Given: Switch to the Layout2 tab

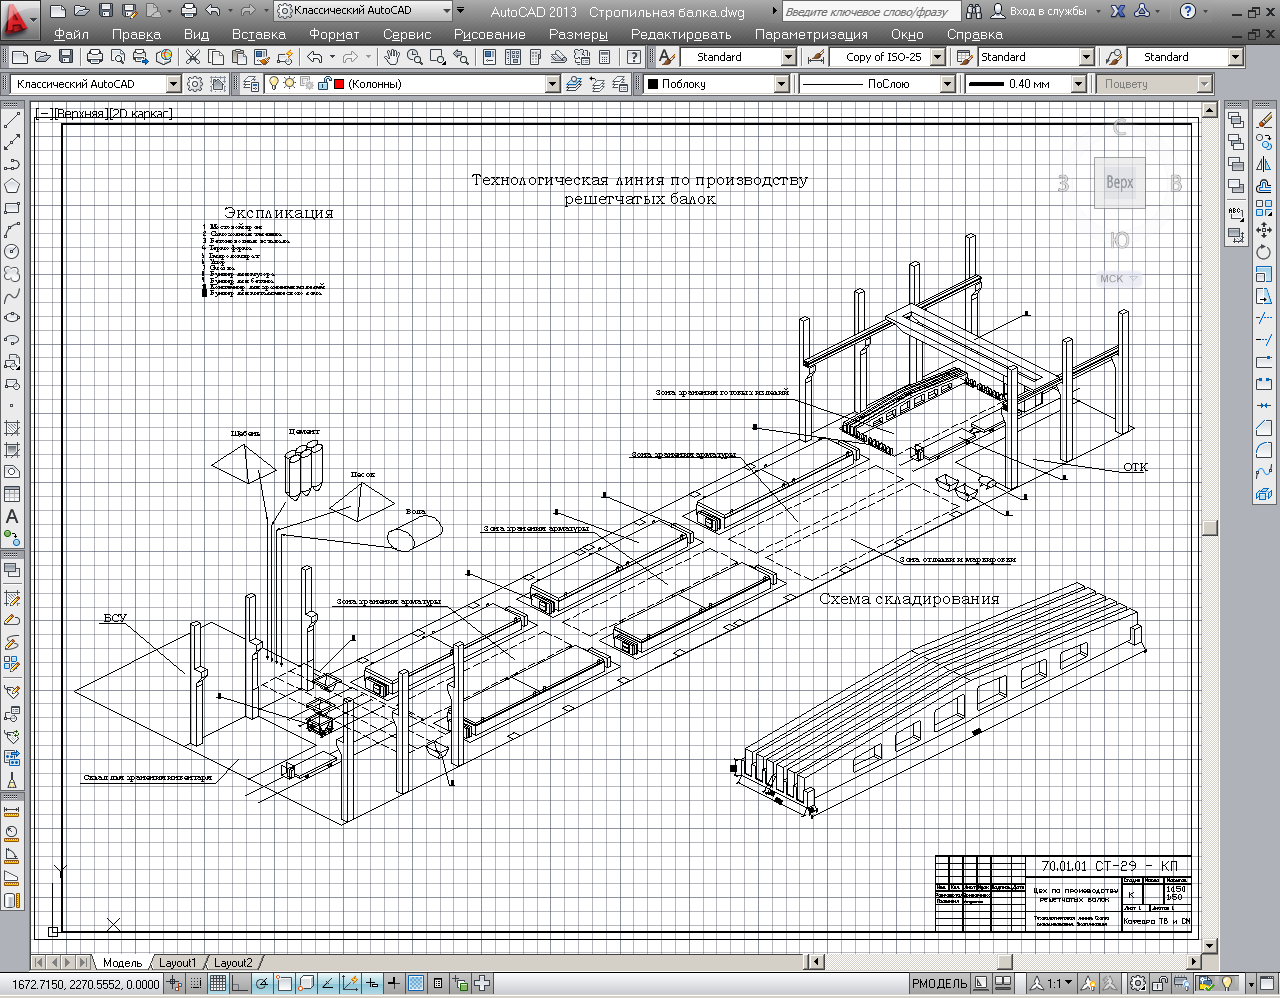Looking at the screenshot, I should click(233, 963).
